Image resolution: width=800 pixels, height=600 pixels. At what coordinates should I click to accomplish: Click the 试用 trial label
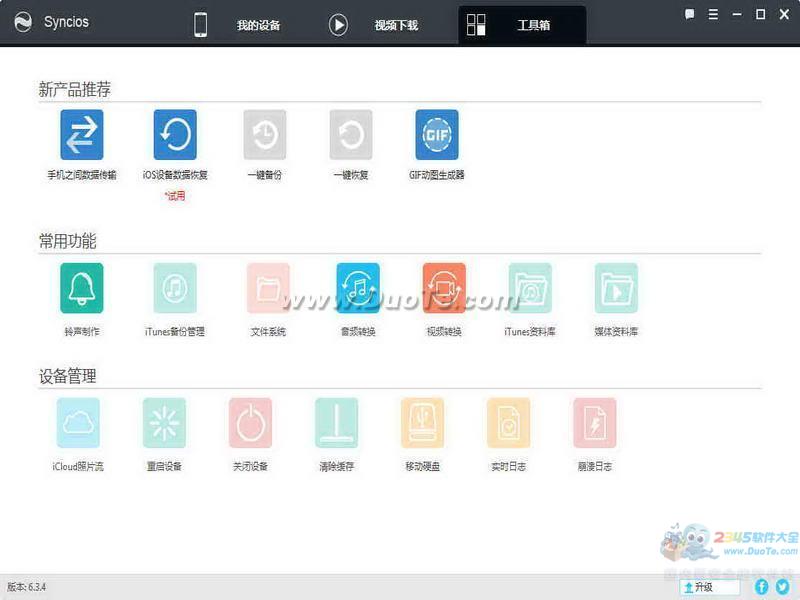[x=175, y=196]
